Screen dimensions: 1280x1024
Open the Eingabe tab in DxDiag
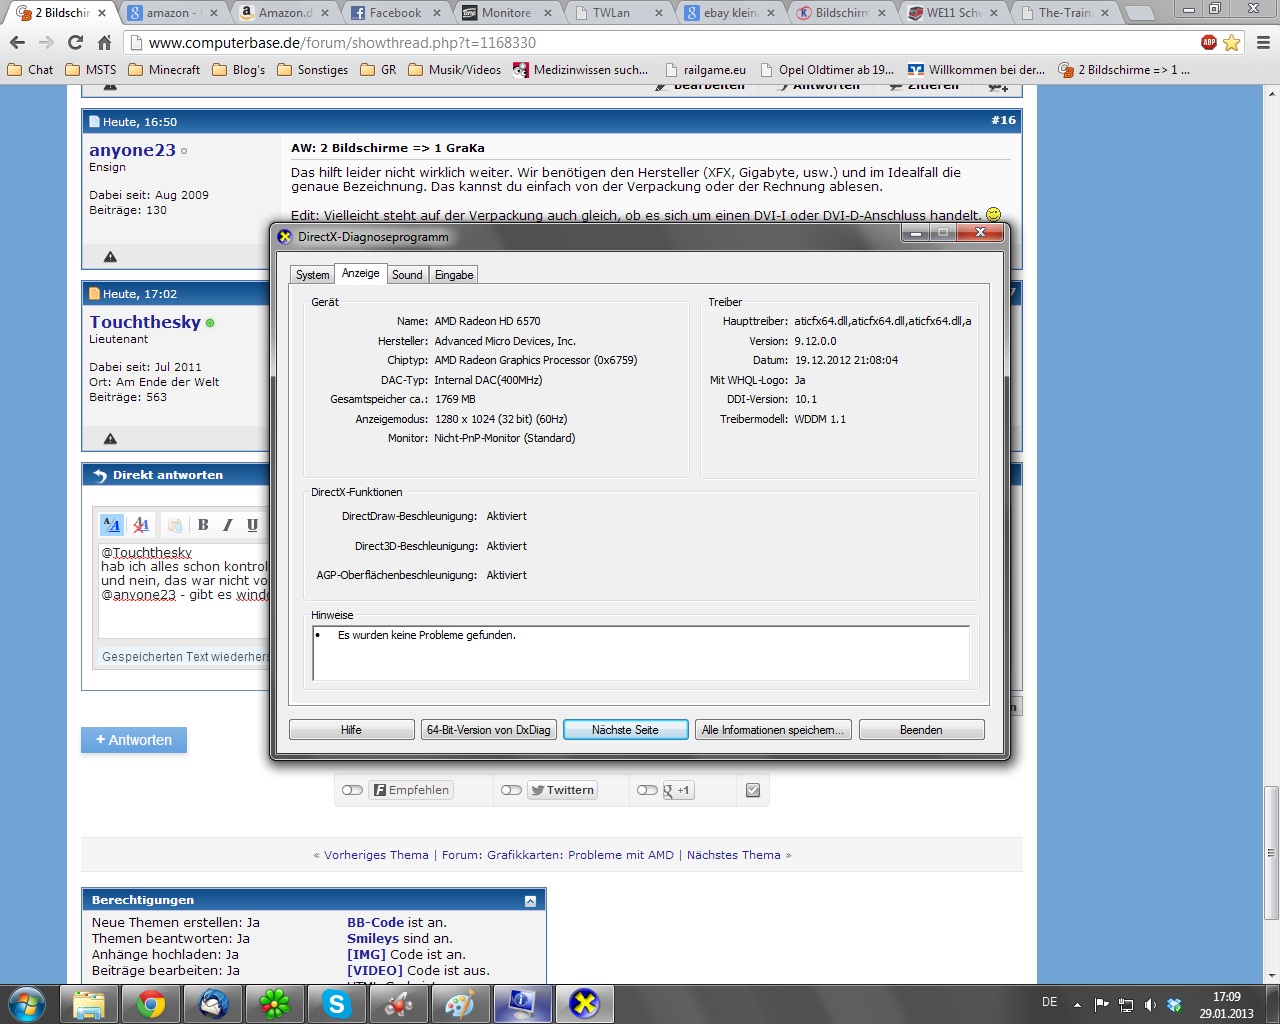click(x=454, y=275)
